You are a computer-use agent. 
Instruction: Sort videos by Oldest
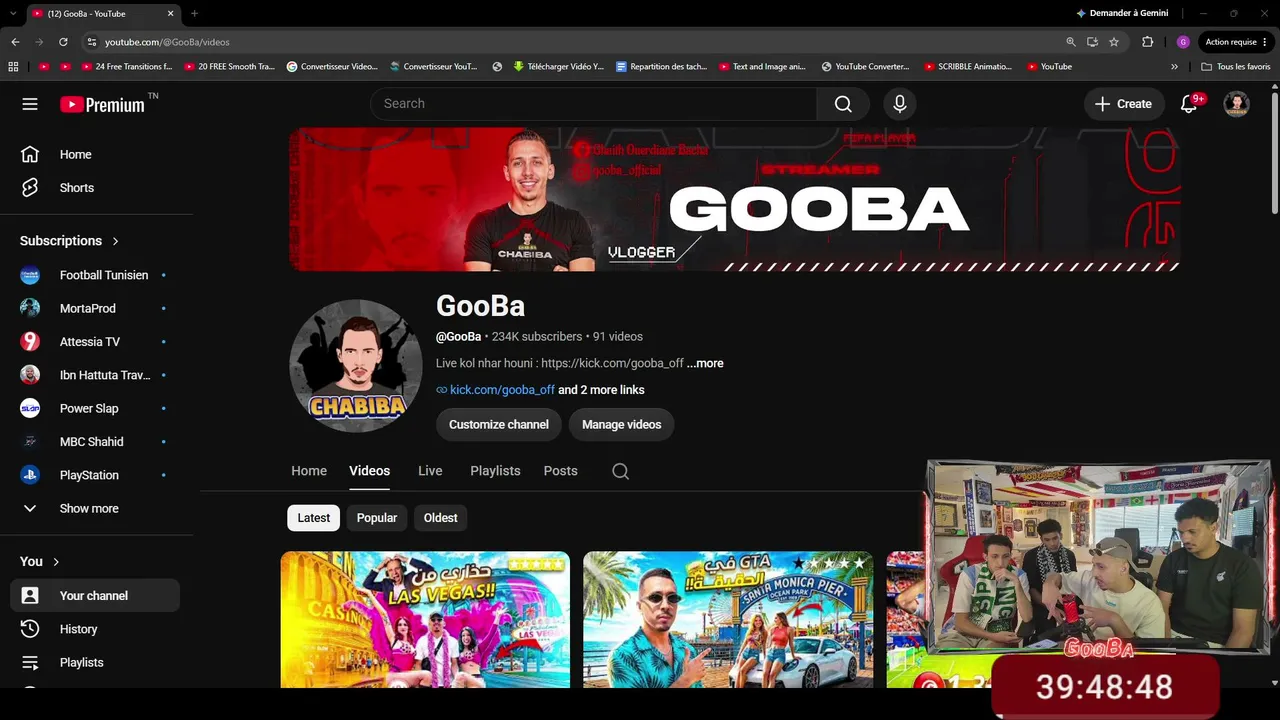point(440,518)
